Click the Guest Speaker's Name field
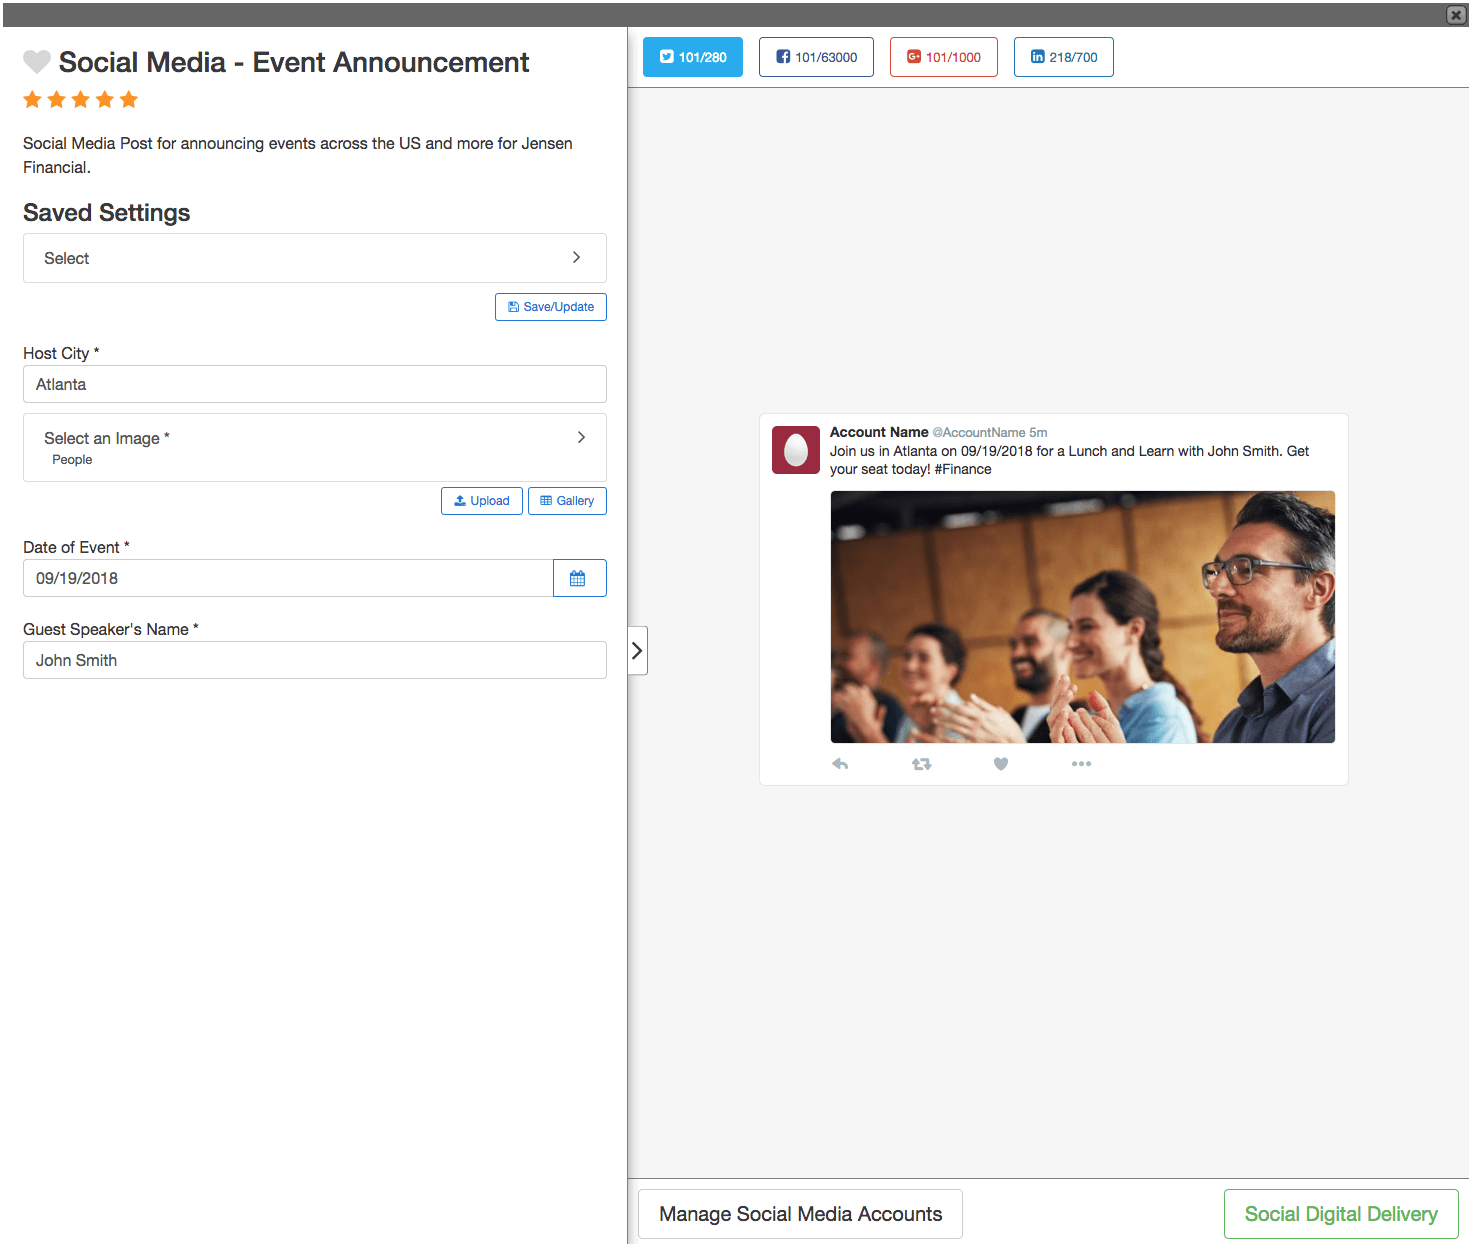This screenshot has width=1470, height=1247. tap(315, 660)
